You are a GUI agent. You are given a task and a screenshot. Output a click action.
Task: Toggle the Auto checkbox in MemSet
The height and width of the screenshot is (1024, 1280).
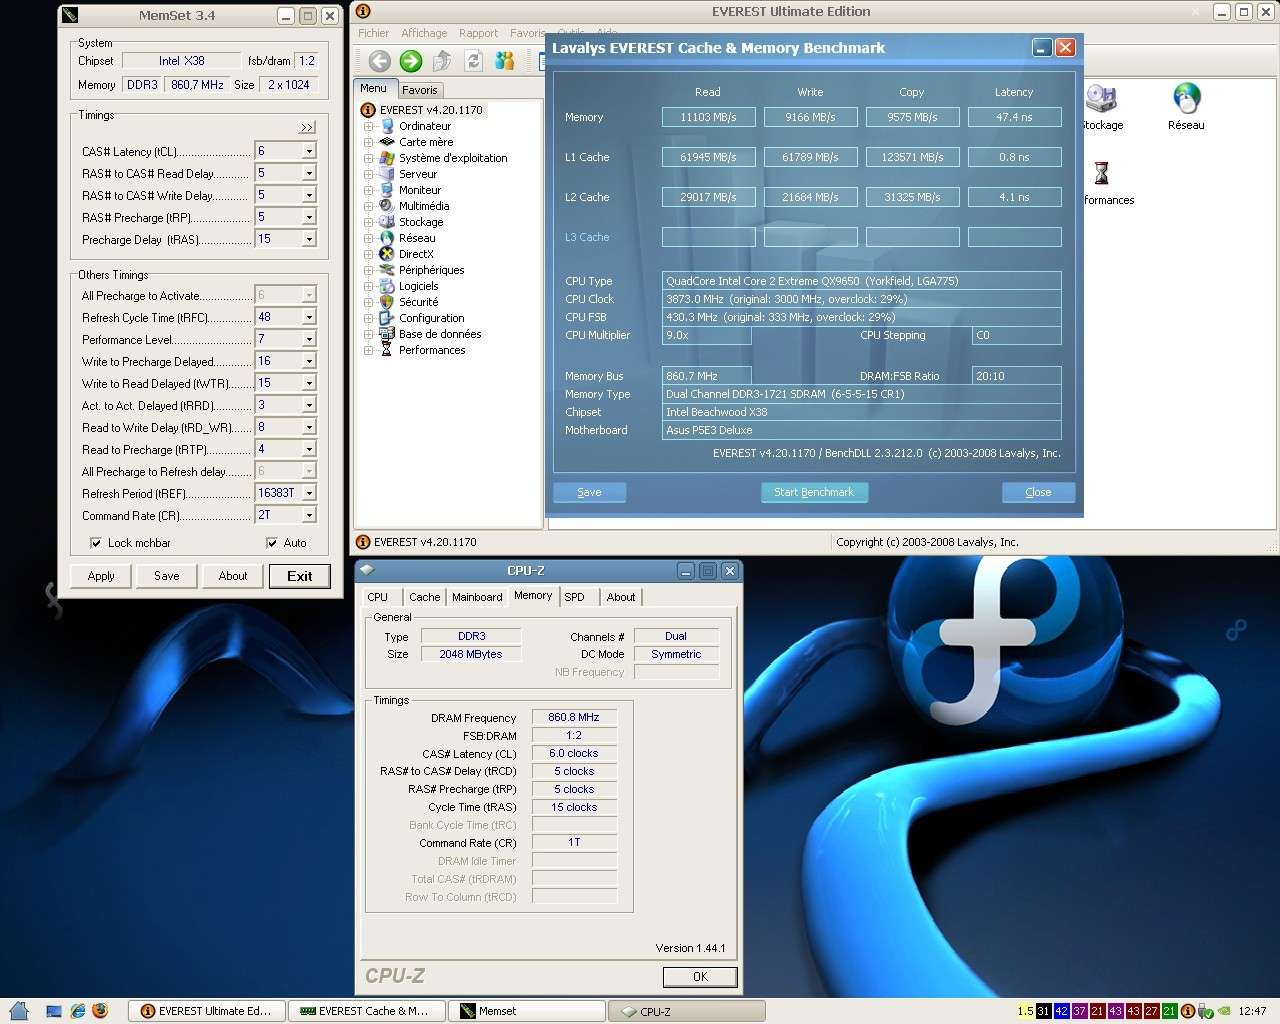[271, 543]
